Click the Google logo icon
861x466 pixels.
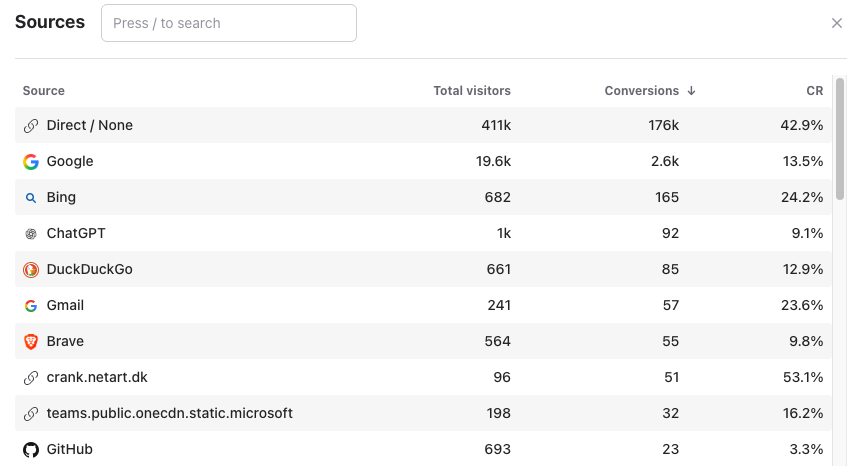(x=31, y=161)
